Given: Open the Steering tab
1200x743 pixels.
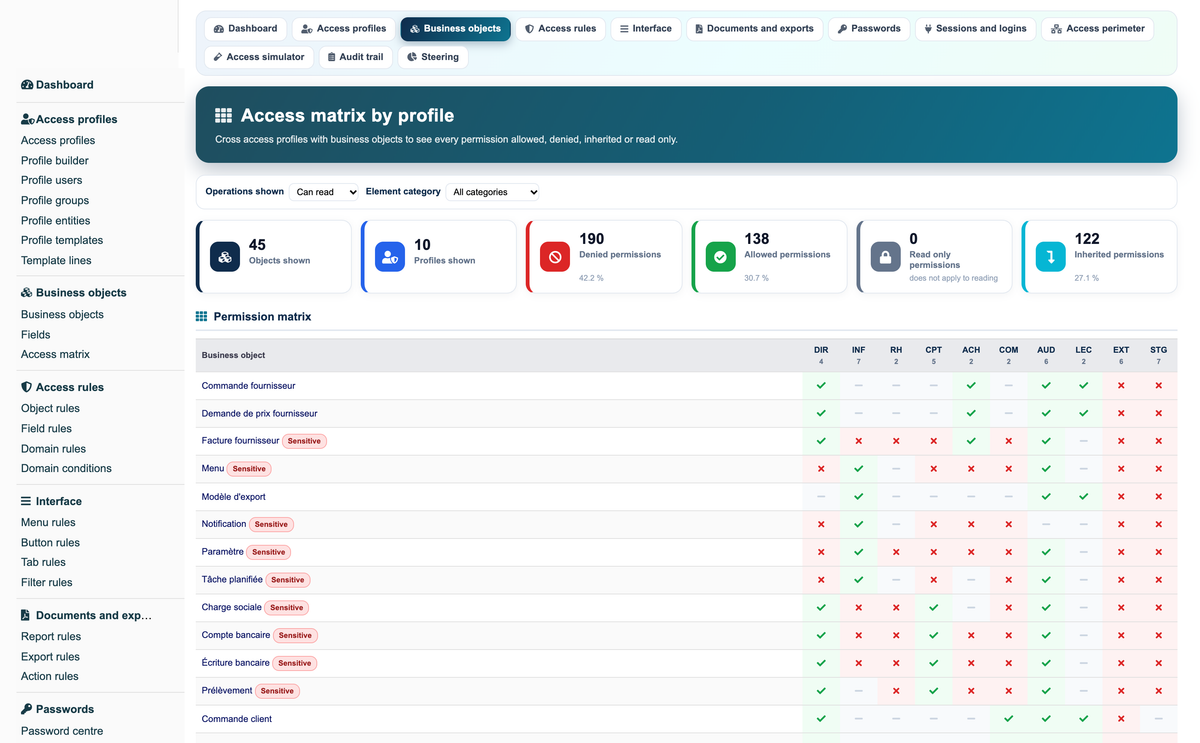Looking at the screenshot, I should [433, 57].
